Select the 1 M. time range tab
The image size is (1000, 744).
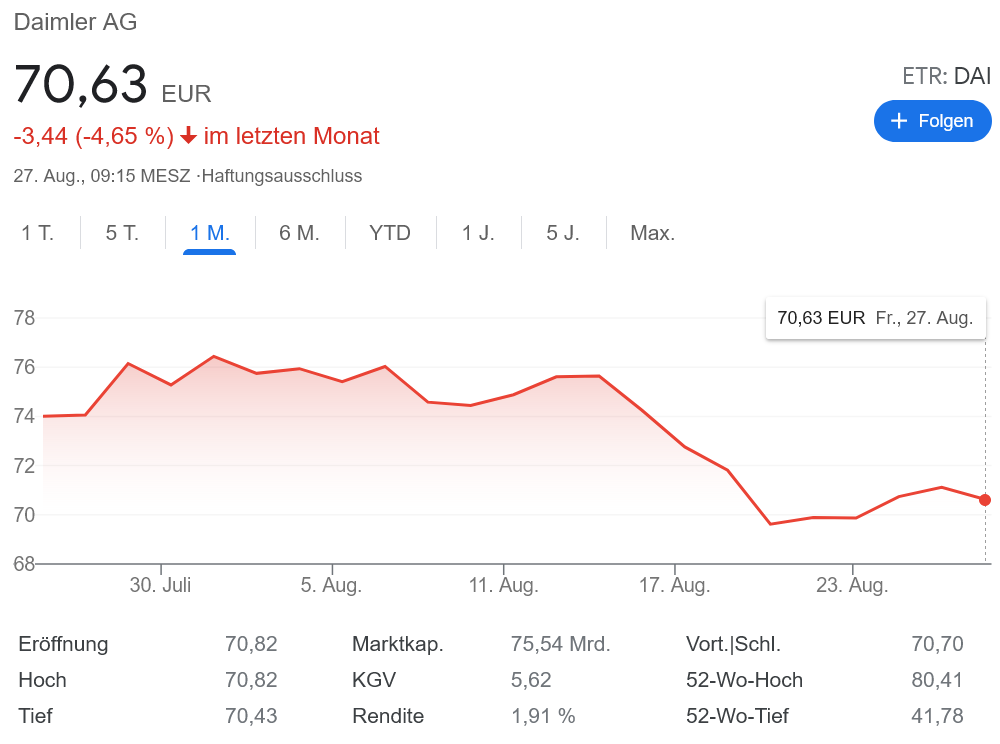(x=210, y=233)
